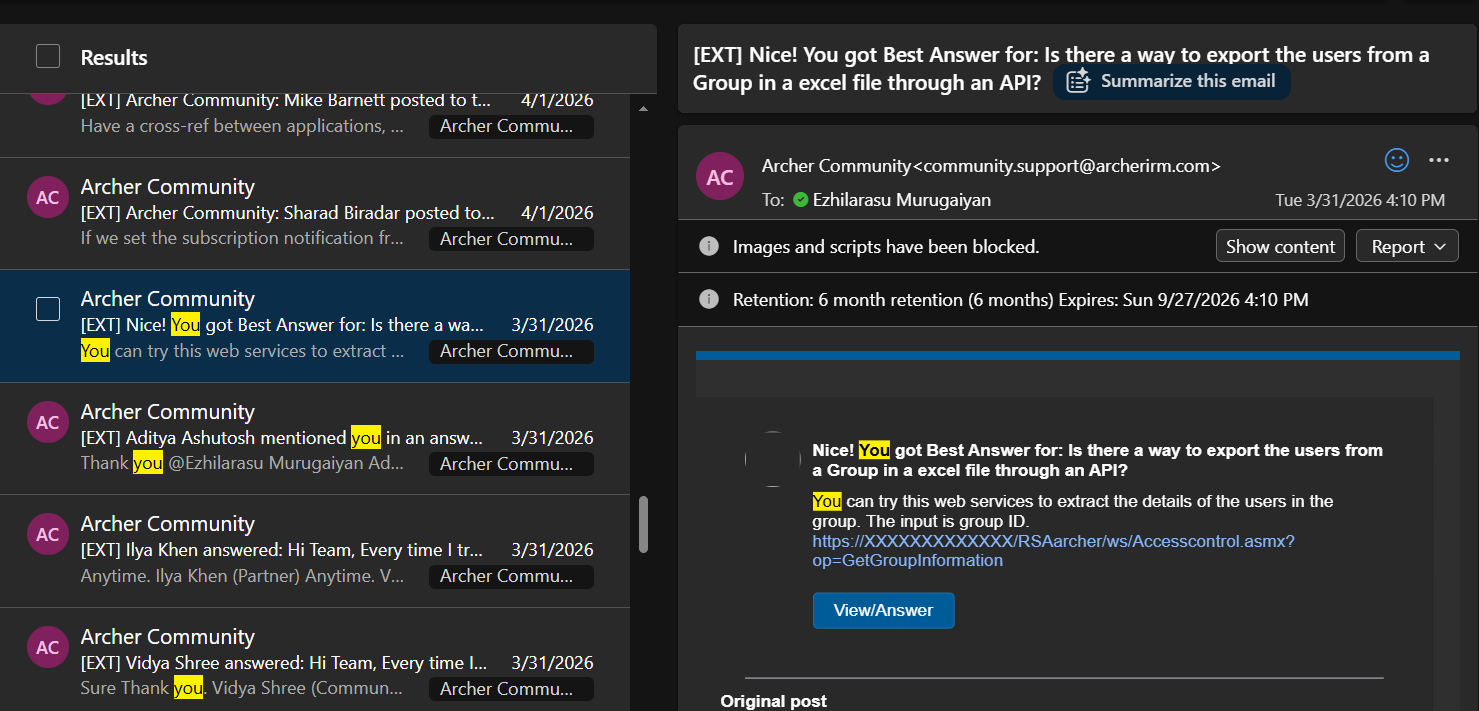Check the box on the Best Answer email row
Screen dimensions: 1479x711
(x=48, y=309)
